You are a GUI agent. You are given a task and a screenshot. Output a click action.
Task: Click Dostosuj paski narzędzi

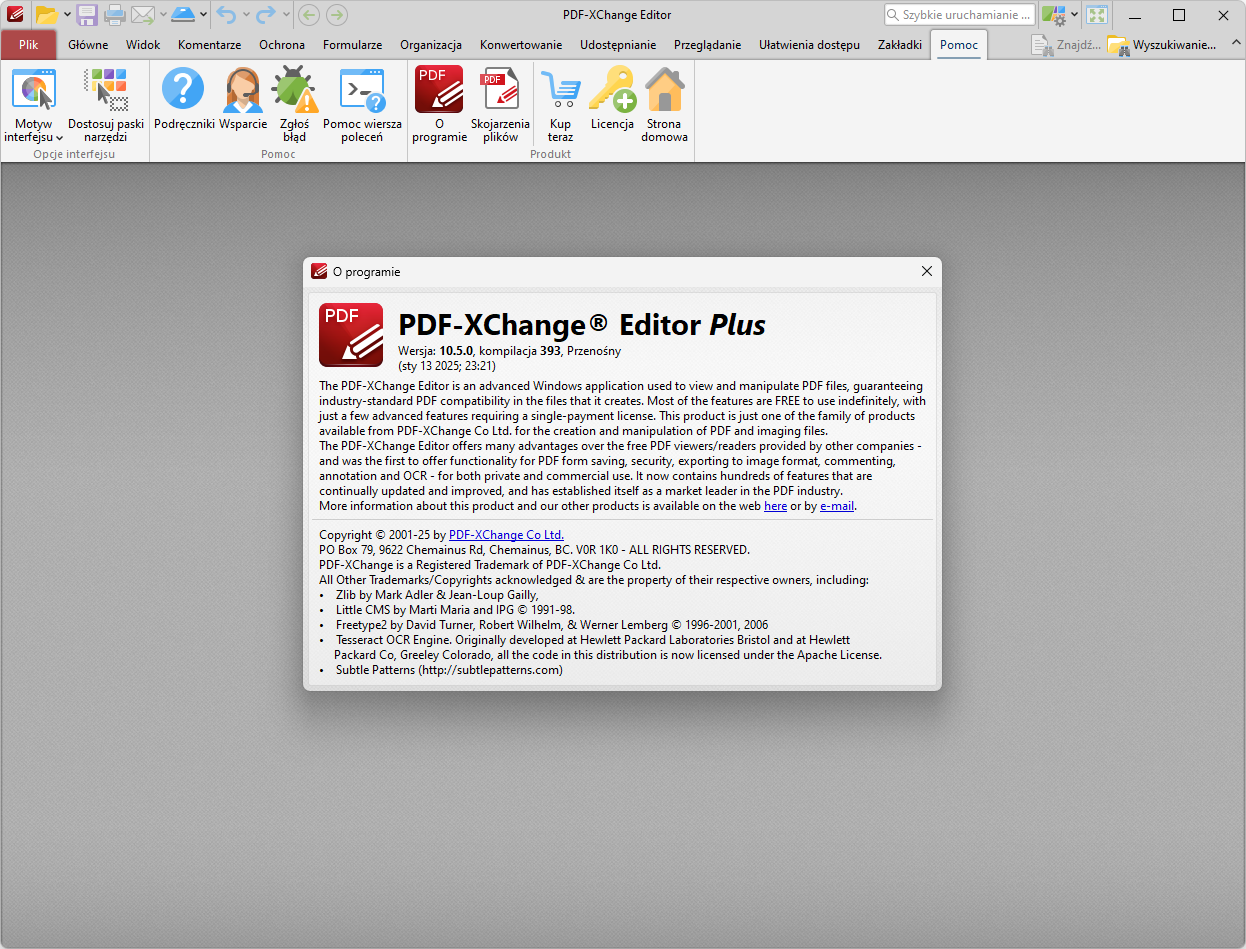click(106, 106)
